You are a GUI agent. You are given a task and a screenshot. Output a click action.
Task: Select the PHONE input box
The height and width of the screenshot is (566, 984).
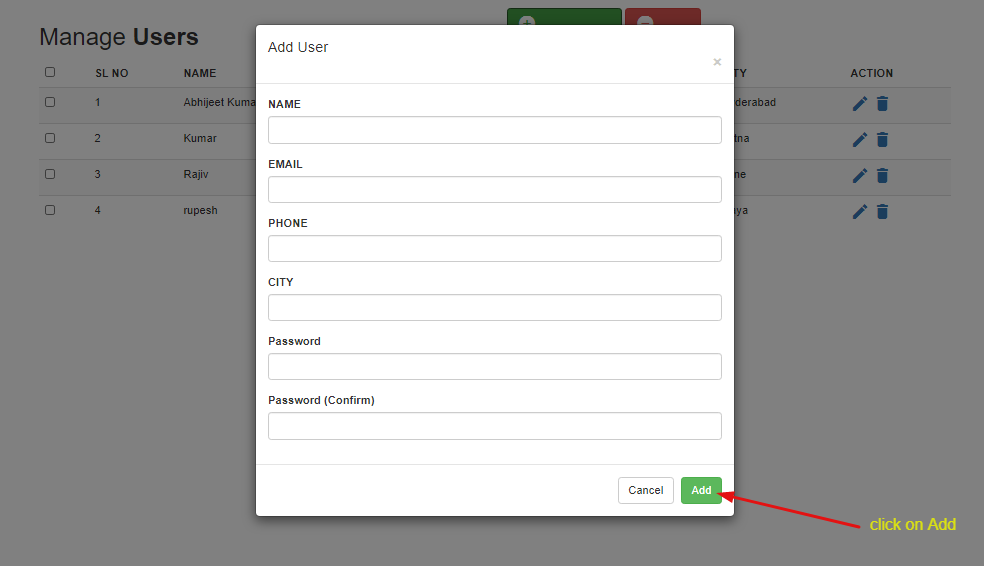point(495,248)
